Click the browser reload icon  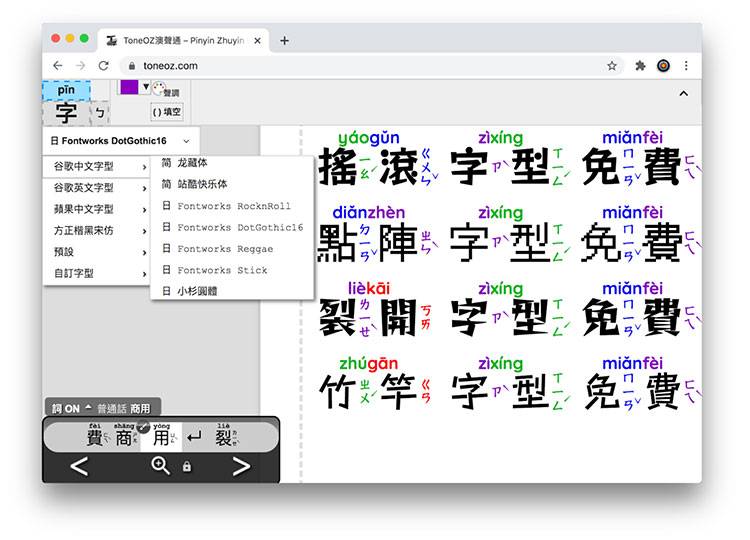[104, 66]
